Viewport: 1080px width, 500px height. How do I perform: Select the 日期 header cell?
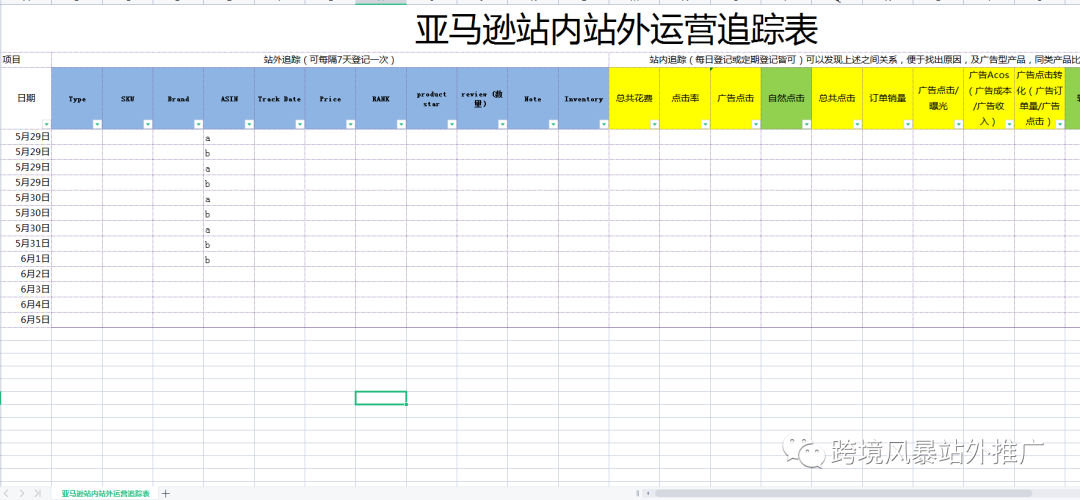tap(25, 98)
